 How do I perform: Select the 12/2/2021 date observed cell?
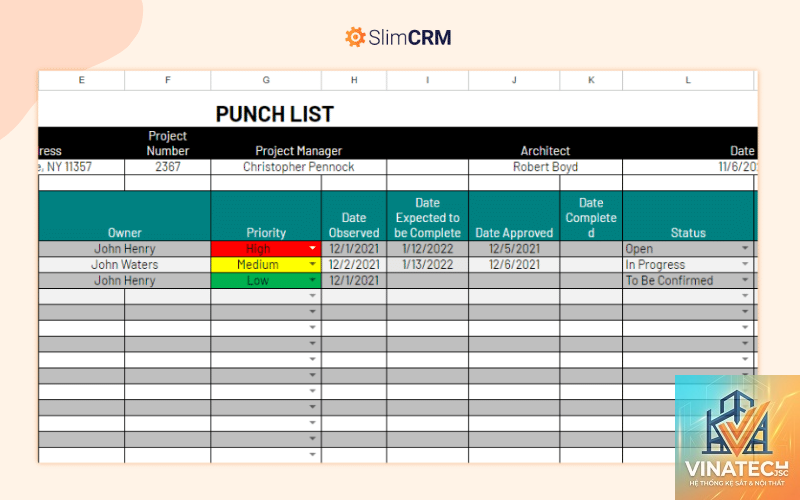[x=354, y=264]
